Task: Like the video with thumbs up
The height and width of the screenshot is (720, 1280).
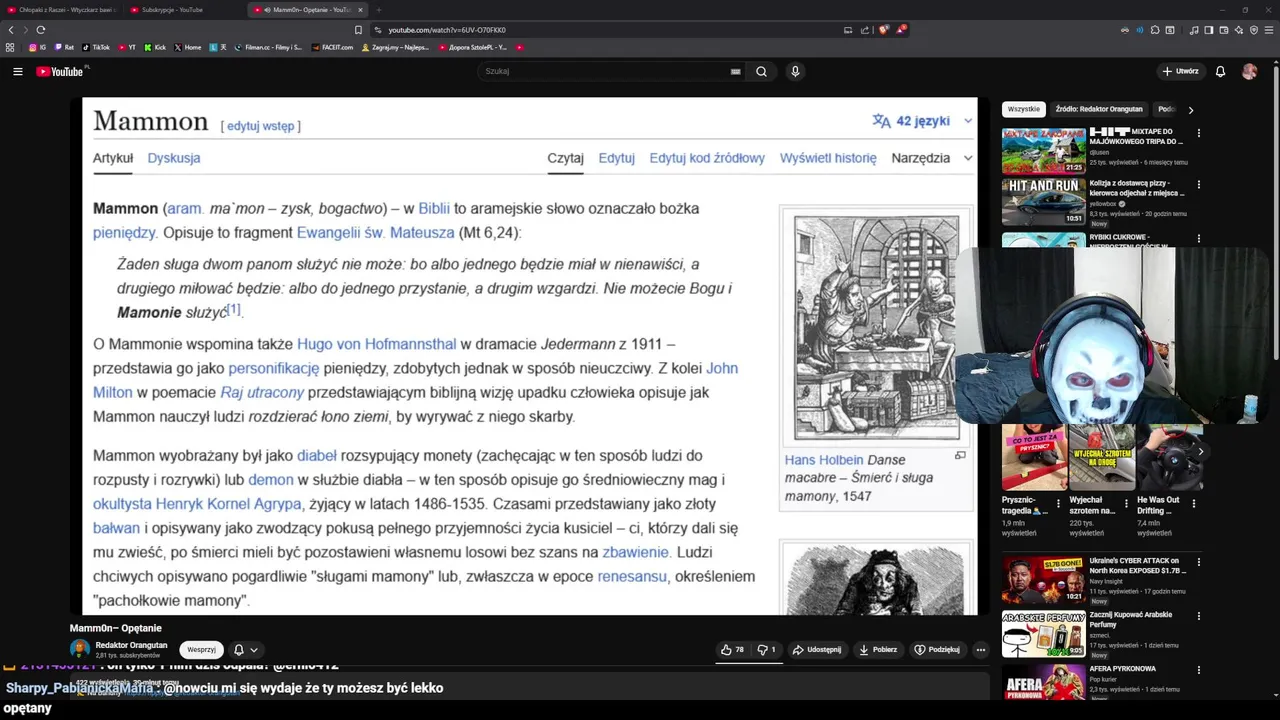Action: point(733,650)
